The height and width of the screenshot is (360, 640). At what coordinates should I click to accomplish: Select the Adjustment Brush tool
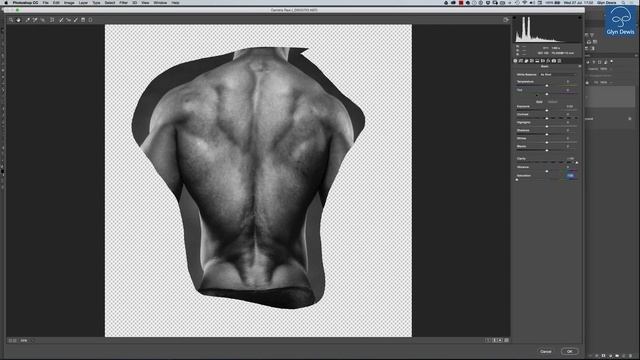pos(76,20)
